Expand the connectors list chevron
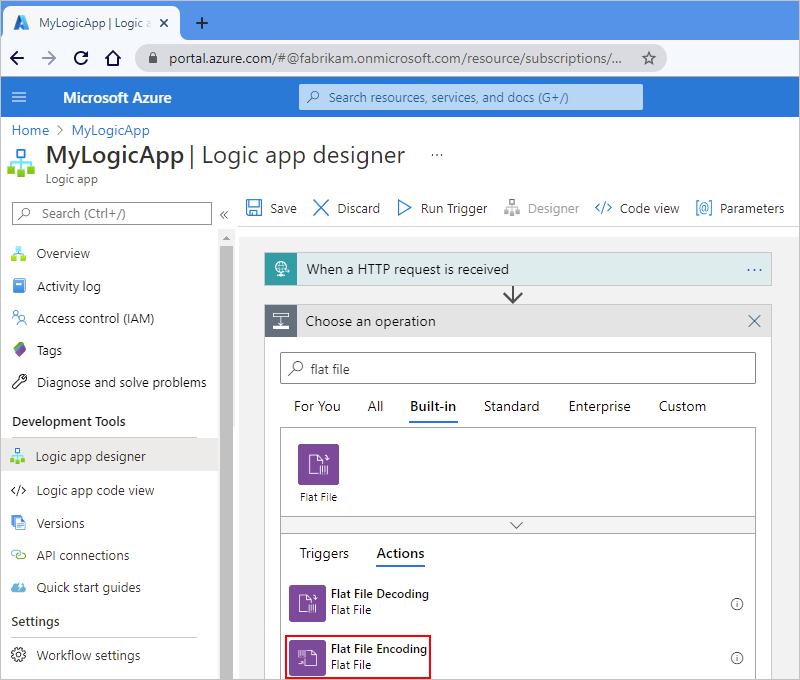 517,524
